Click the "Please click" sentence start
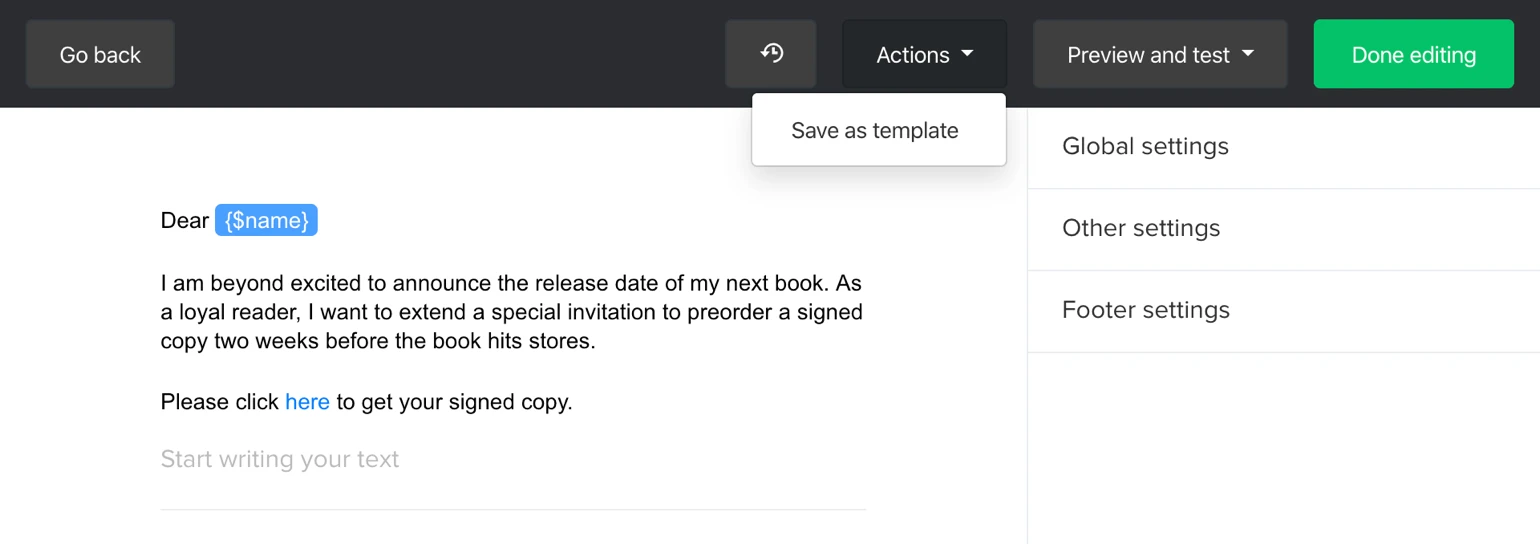The image size is (1540, 544). [x=219, y=402]
